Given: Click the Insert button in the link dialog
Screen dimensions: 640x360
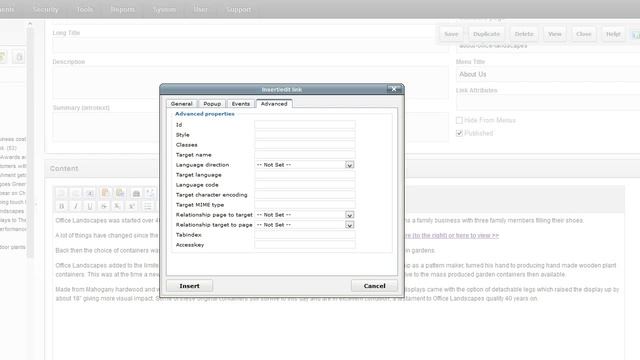Looking at the screenshot, I should [x=189, y=286].
